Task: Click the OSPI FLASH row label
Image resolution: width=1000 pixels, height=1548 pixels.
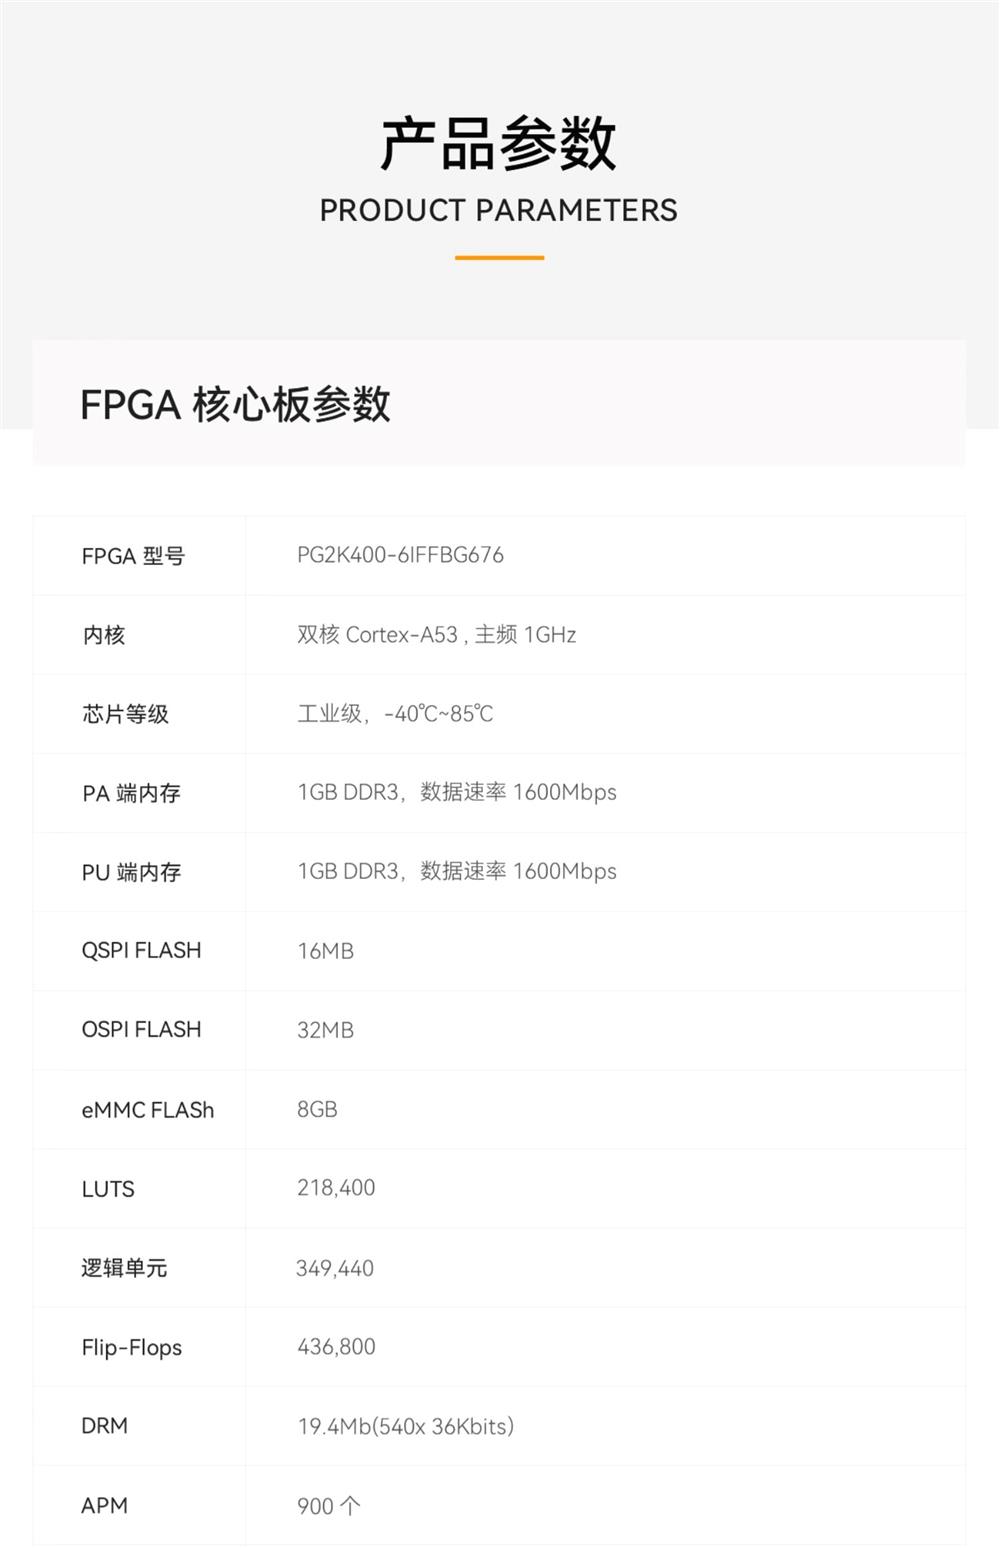Action: pyautogui.click(x=141, y=1030)
